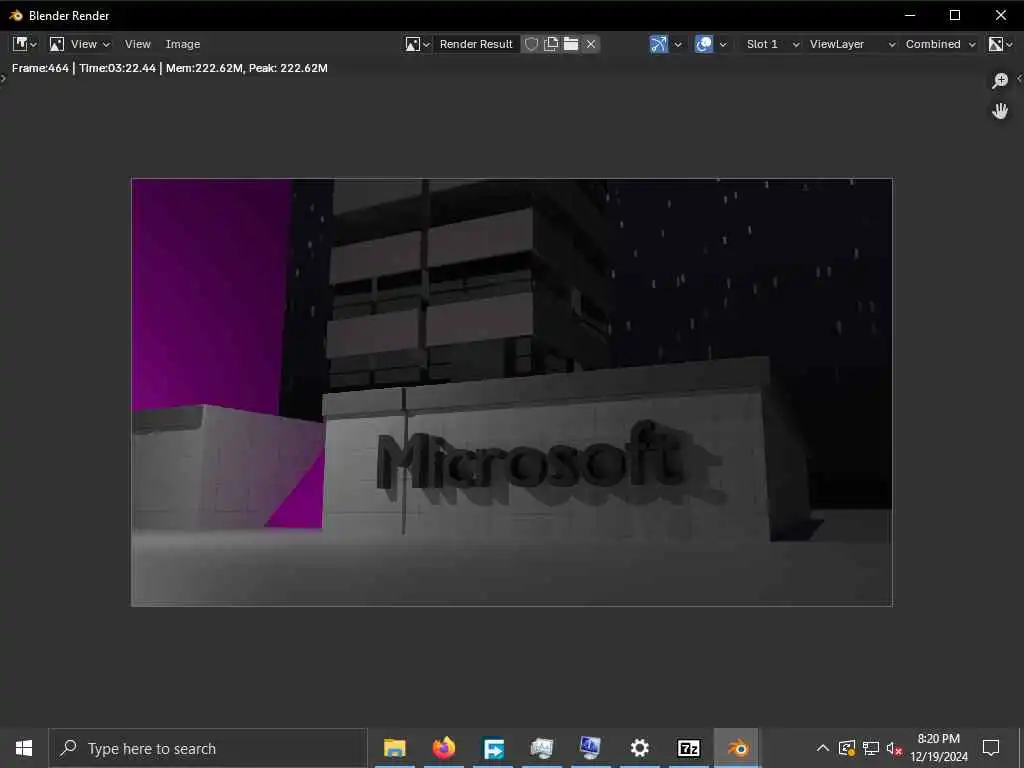Click the Blender logo in title bar
Viewport: 1024px width, 768px height.
(x=16, y=15)
